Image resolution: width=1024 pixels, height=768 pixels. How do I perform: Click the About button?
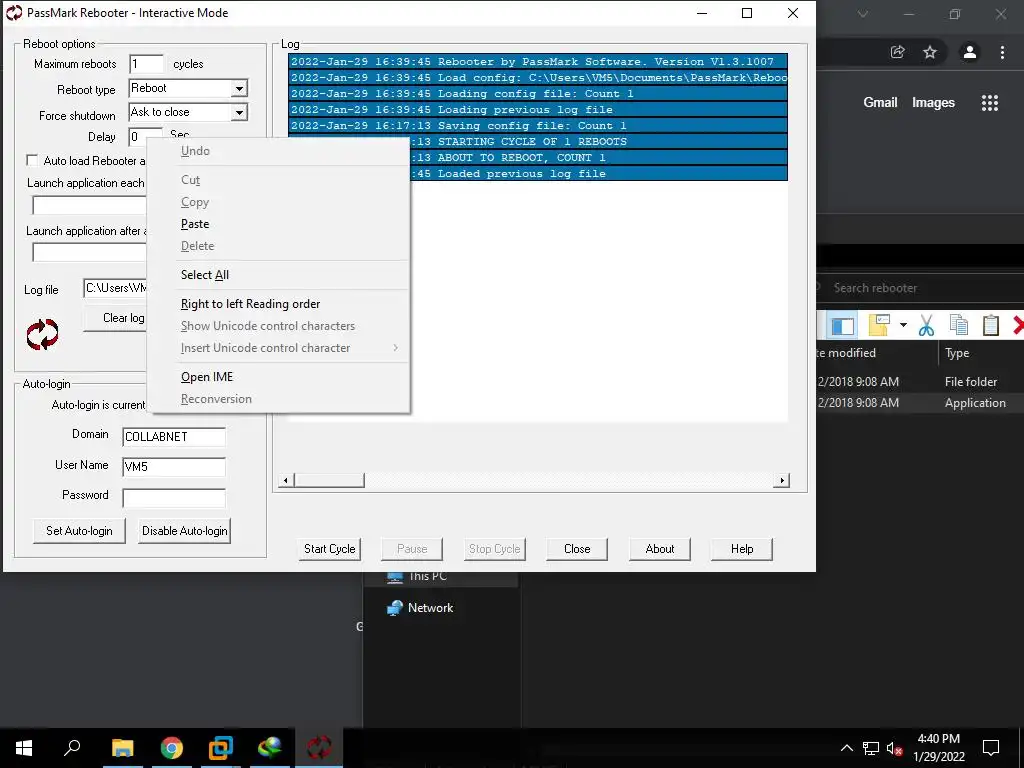[660, 549]
